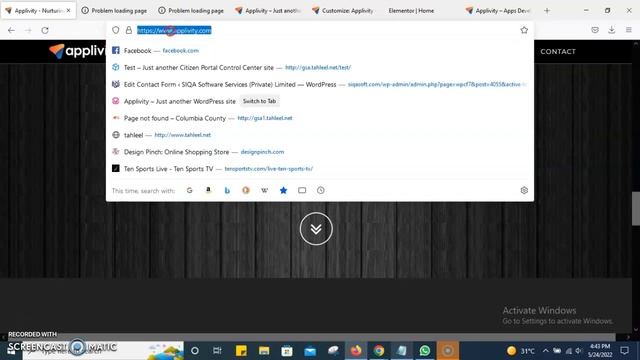640x360 pixels.
Task: Select the Ten Sports Live suggestion
Action: point(320,169)
